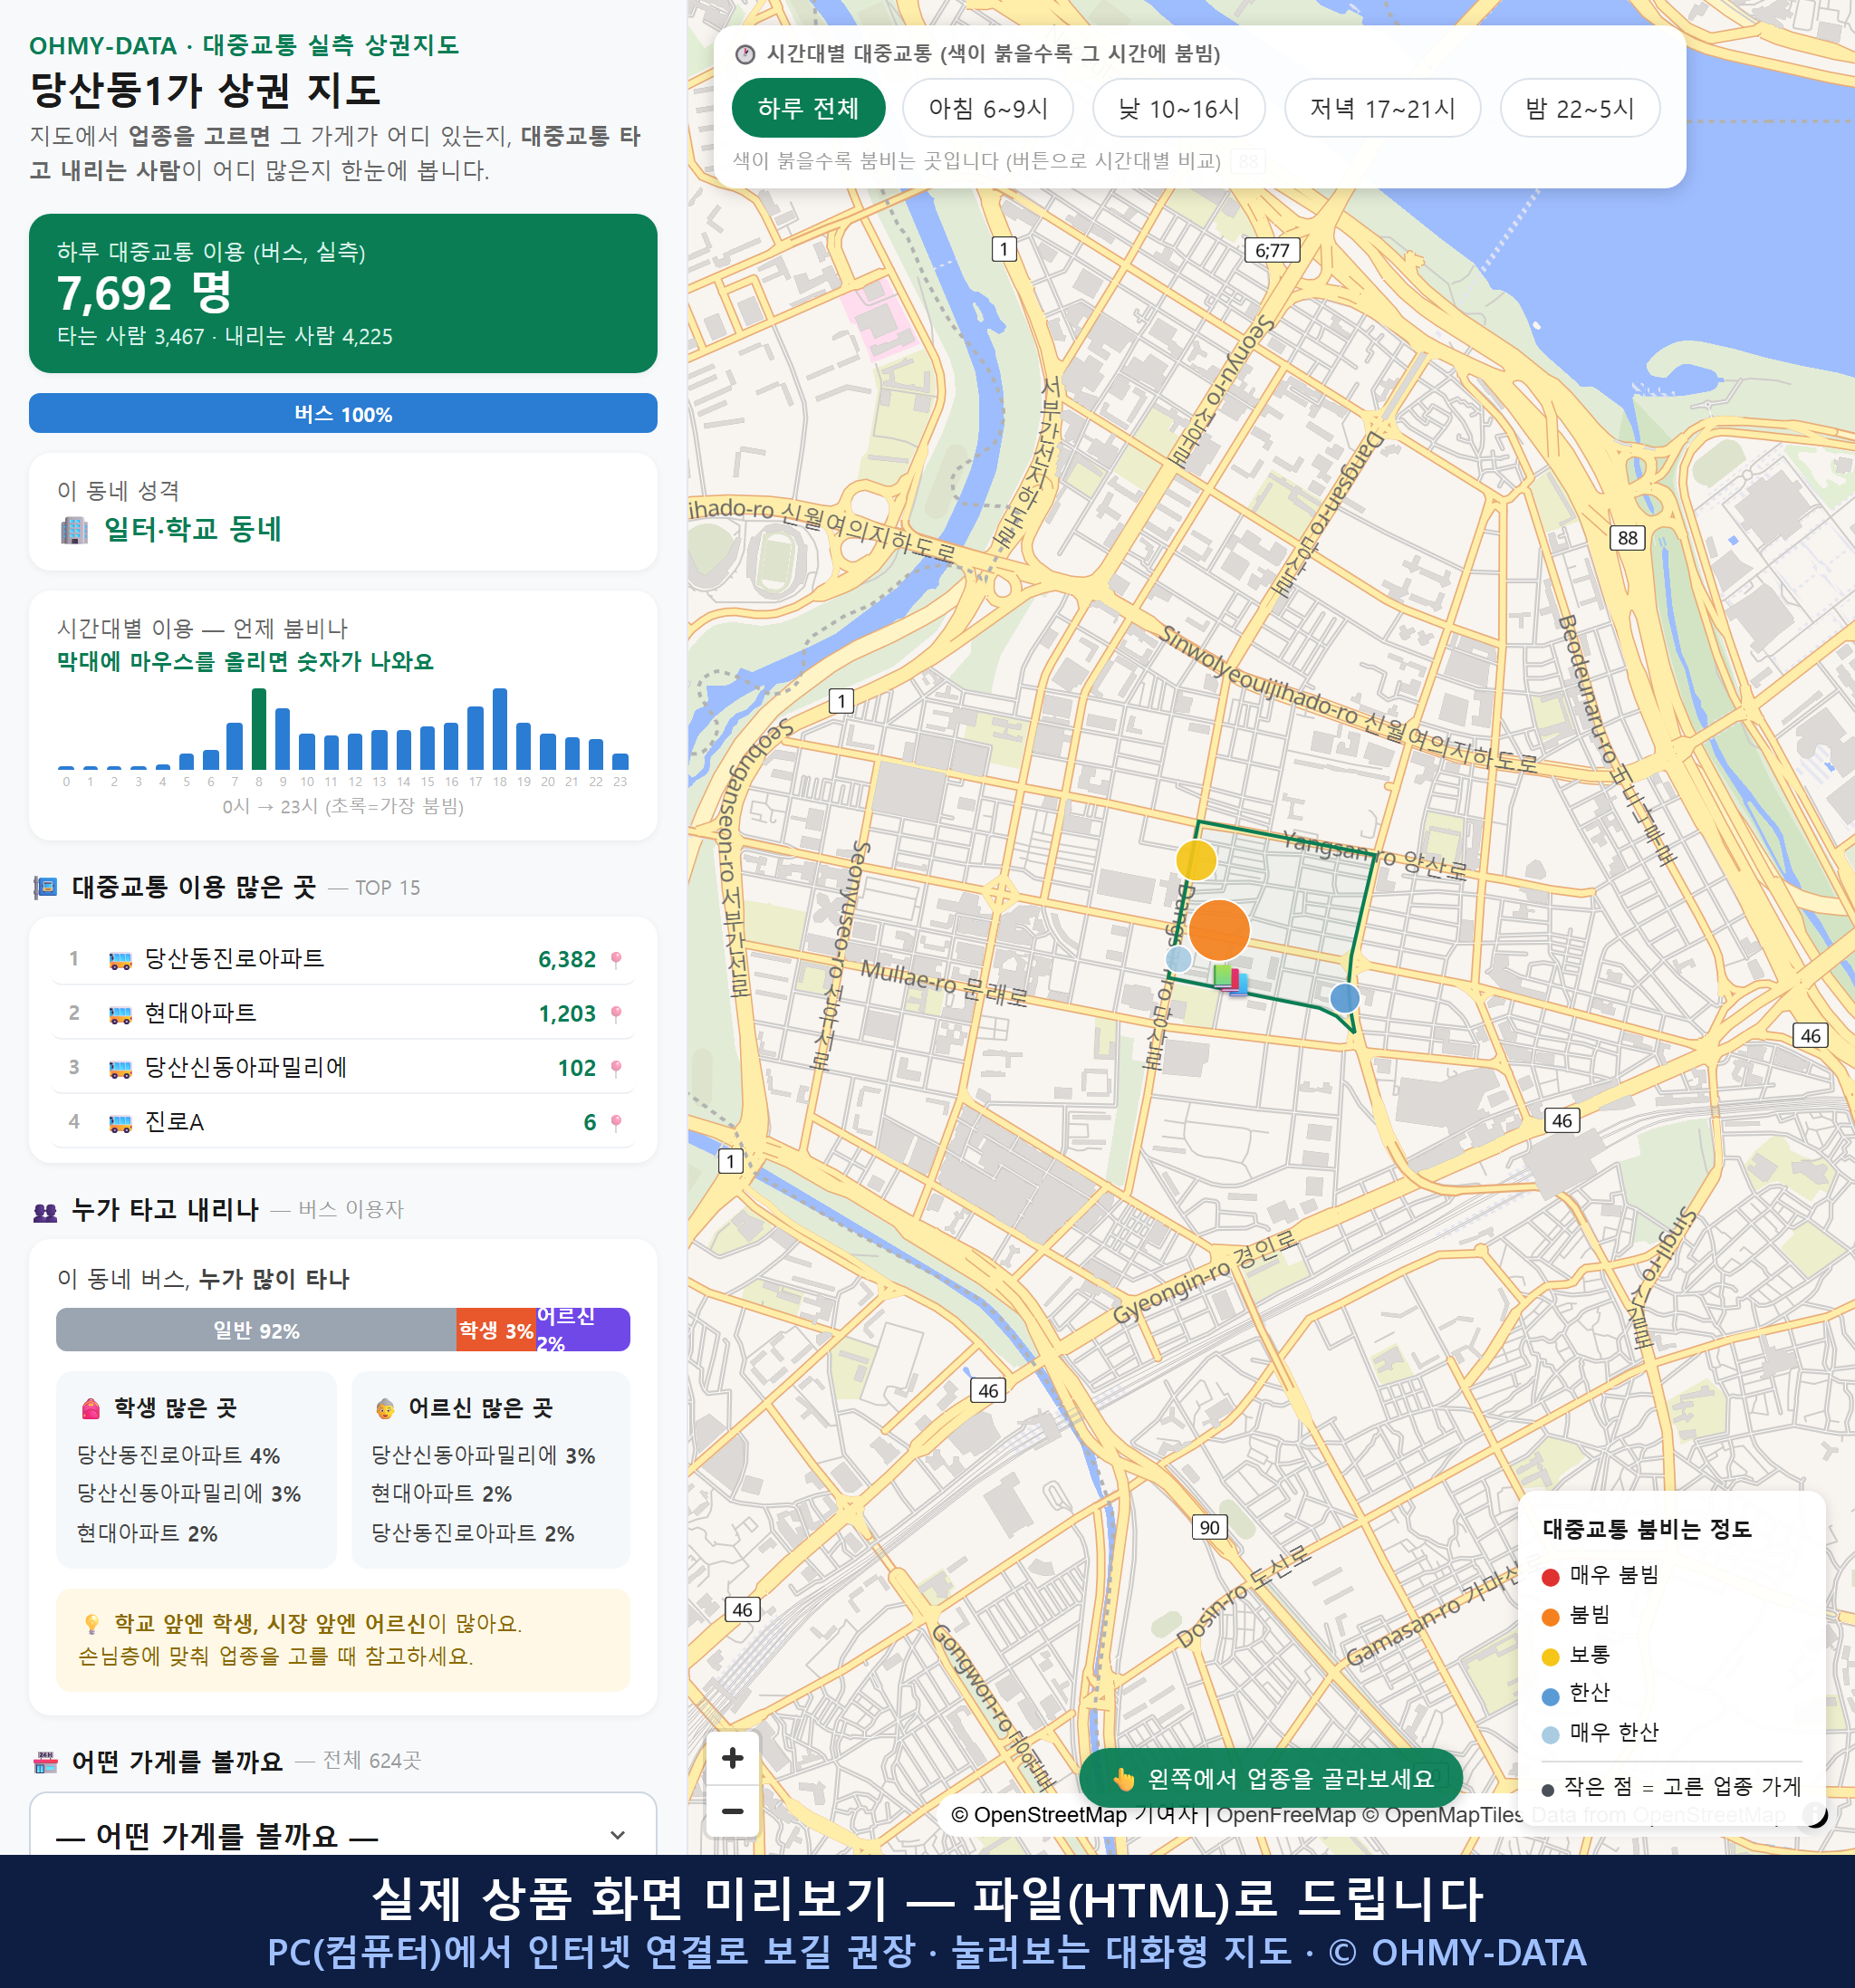Click the blue 버스 100% bar
The width and height of the screenshot is (1855, 1988).
(x=343, y=413)
